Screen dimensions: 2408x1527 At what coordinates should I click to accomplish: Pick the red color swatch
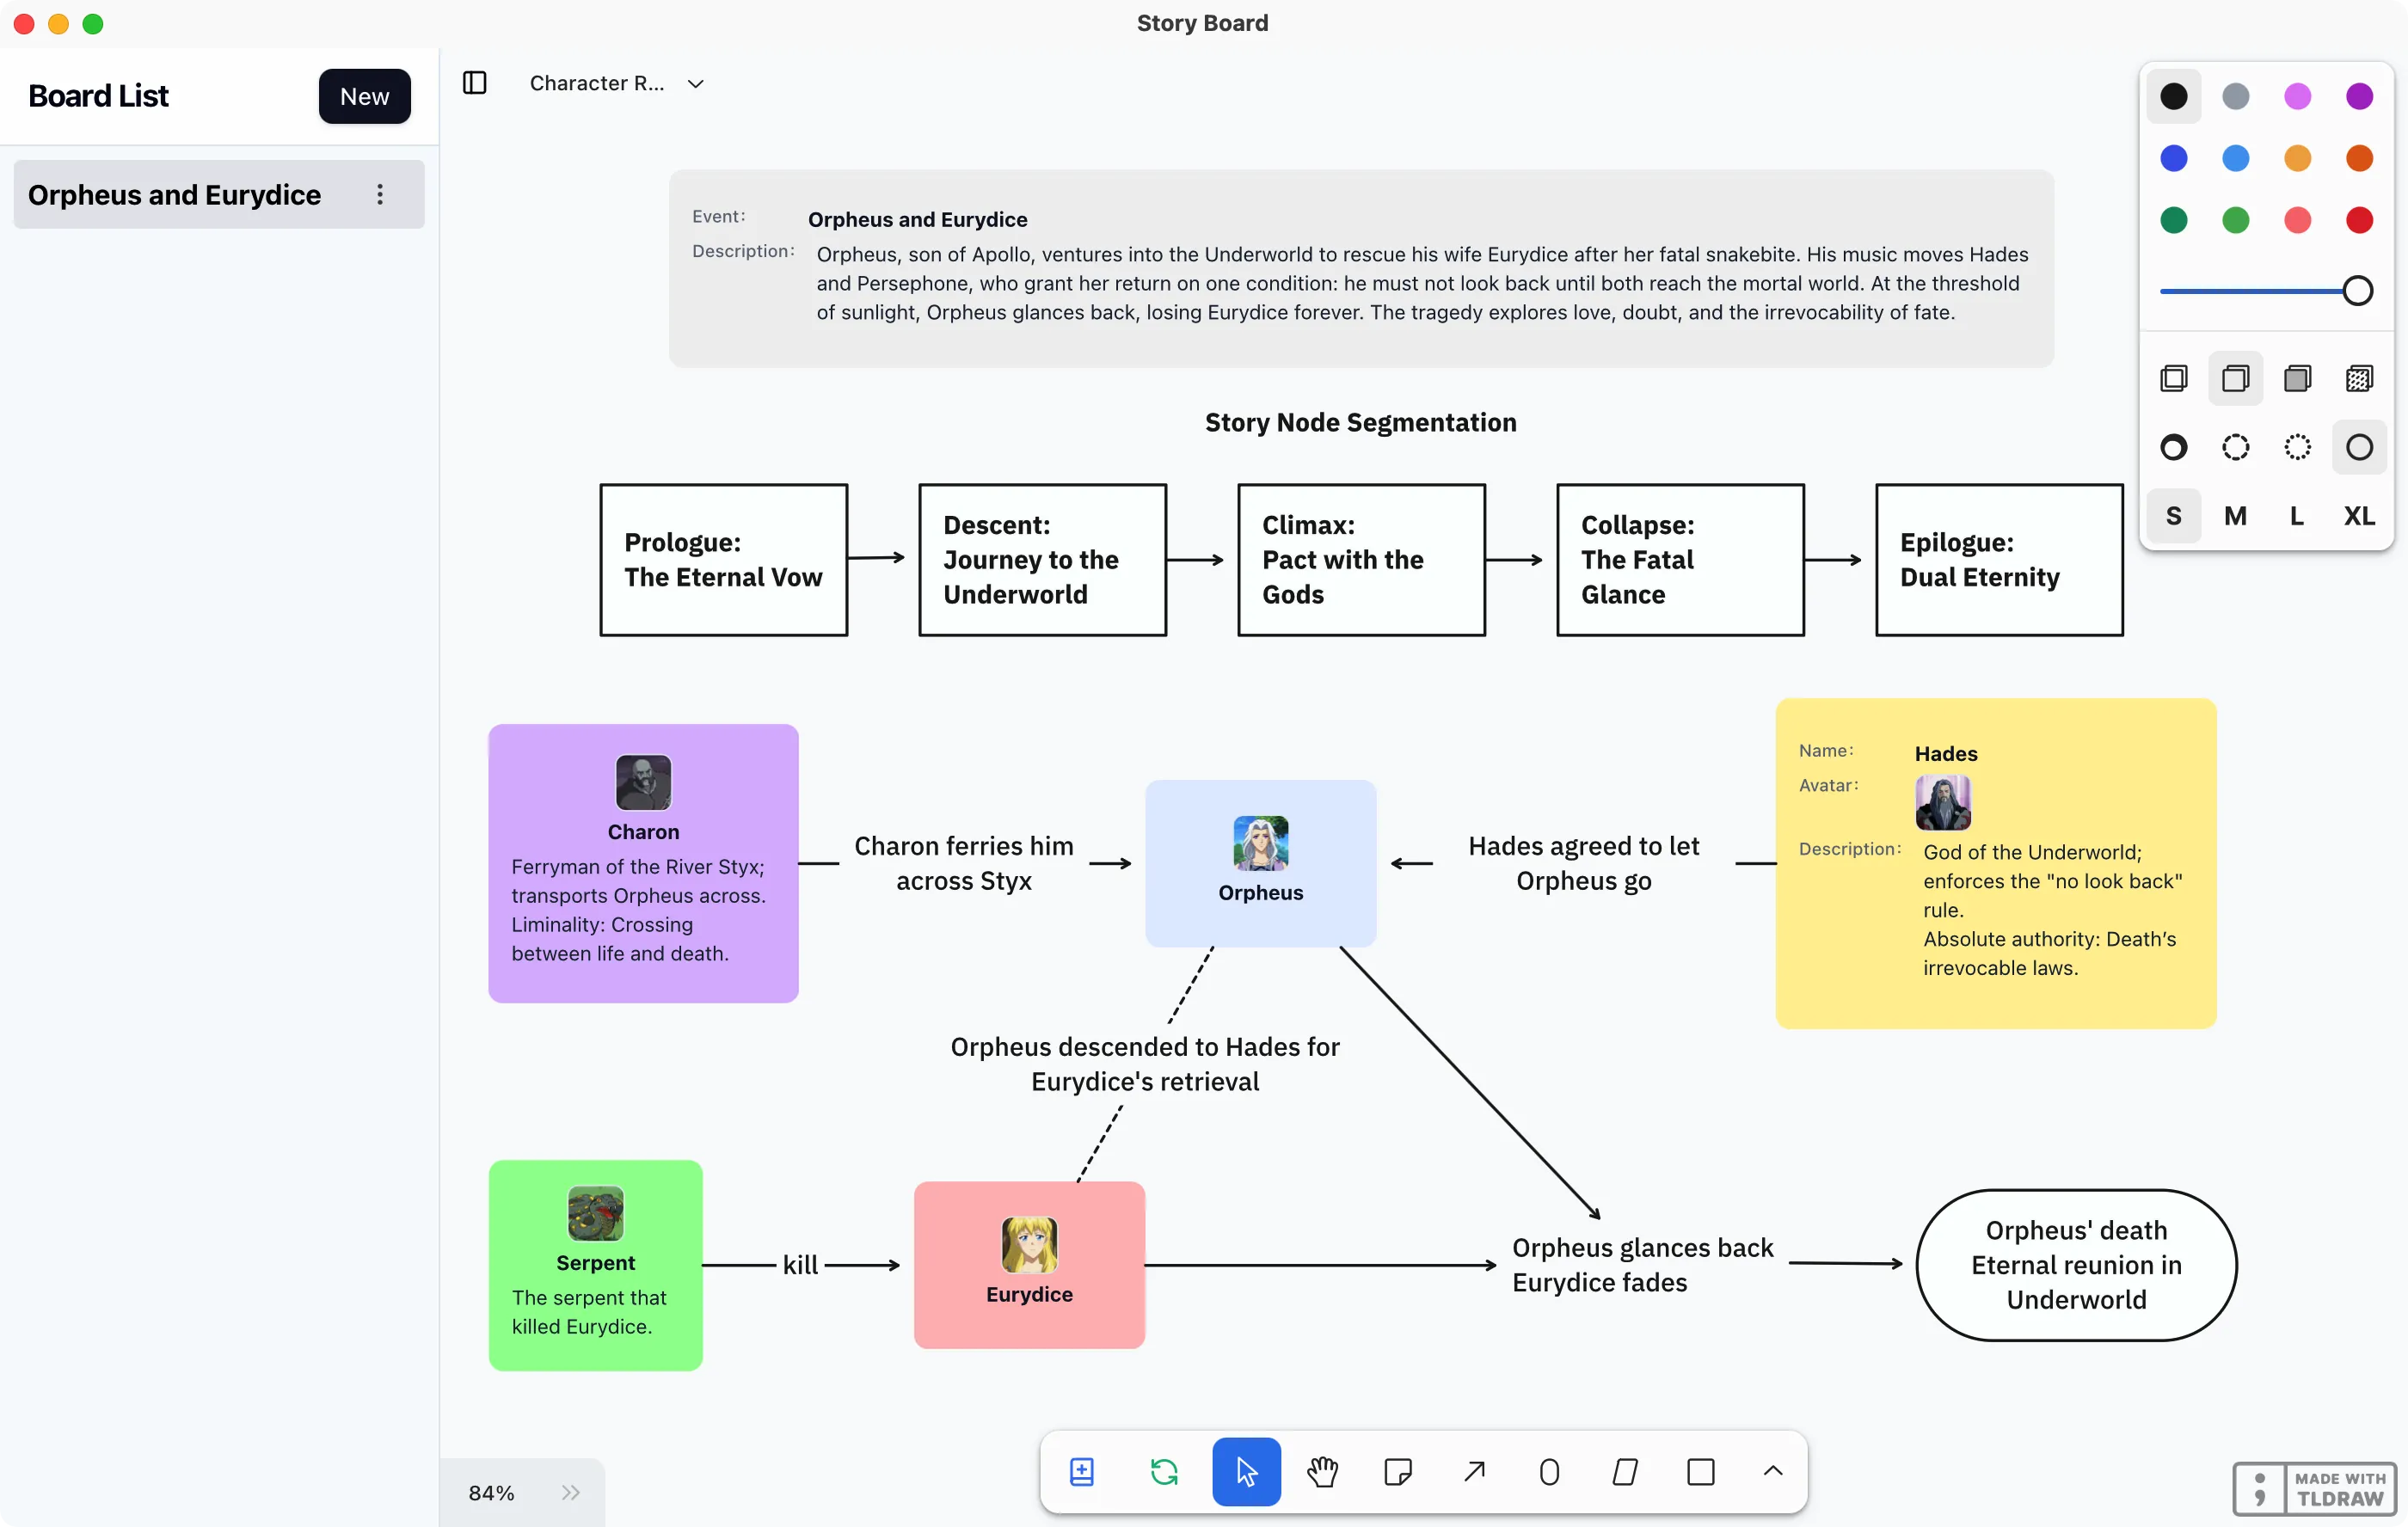(2358, 220)
